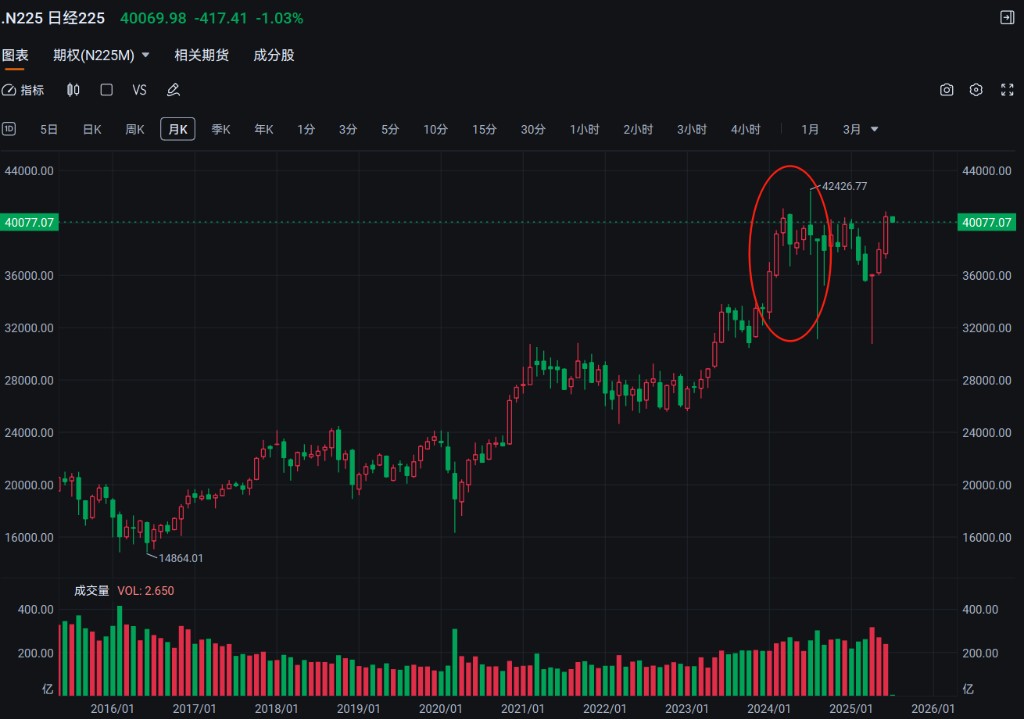This screenshot has height=719, width=1024.
Task: Open the VS compare tool
Action: point(140,90)
